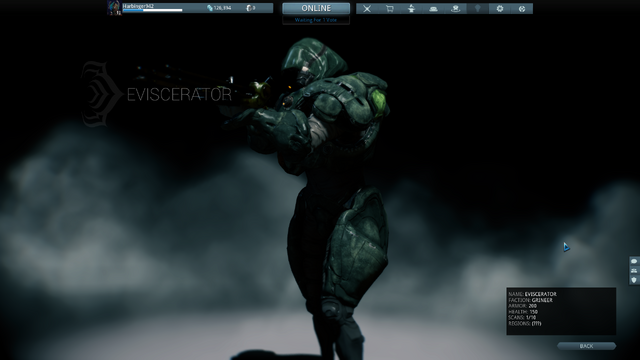Click the credits currency icon showing 126,394
Image resolution: width=640 pixels, height=360 pixels.
tap(210, 8)
